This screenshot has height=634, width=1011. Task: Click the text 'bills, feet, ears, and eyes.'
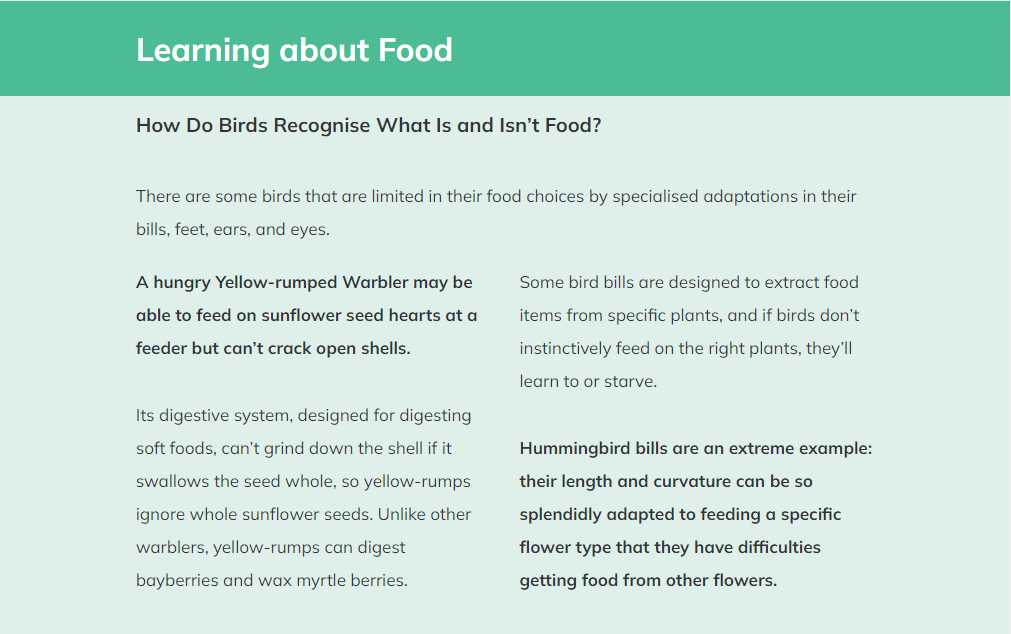click(x=233, y=230)
